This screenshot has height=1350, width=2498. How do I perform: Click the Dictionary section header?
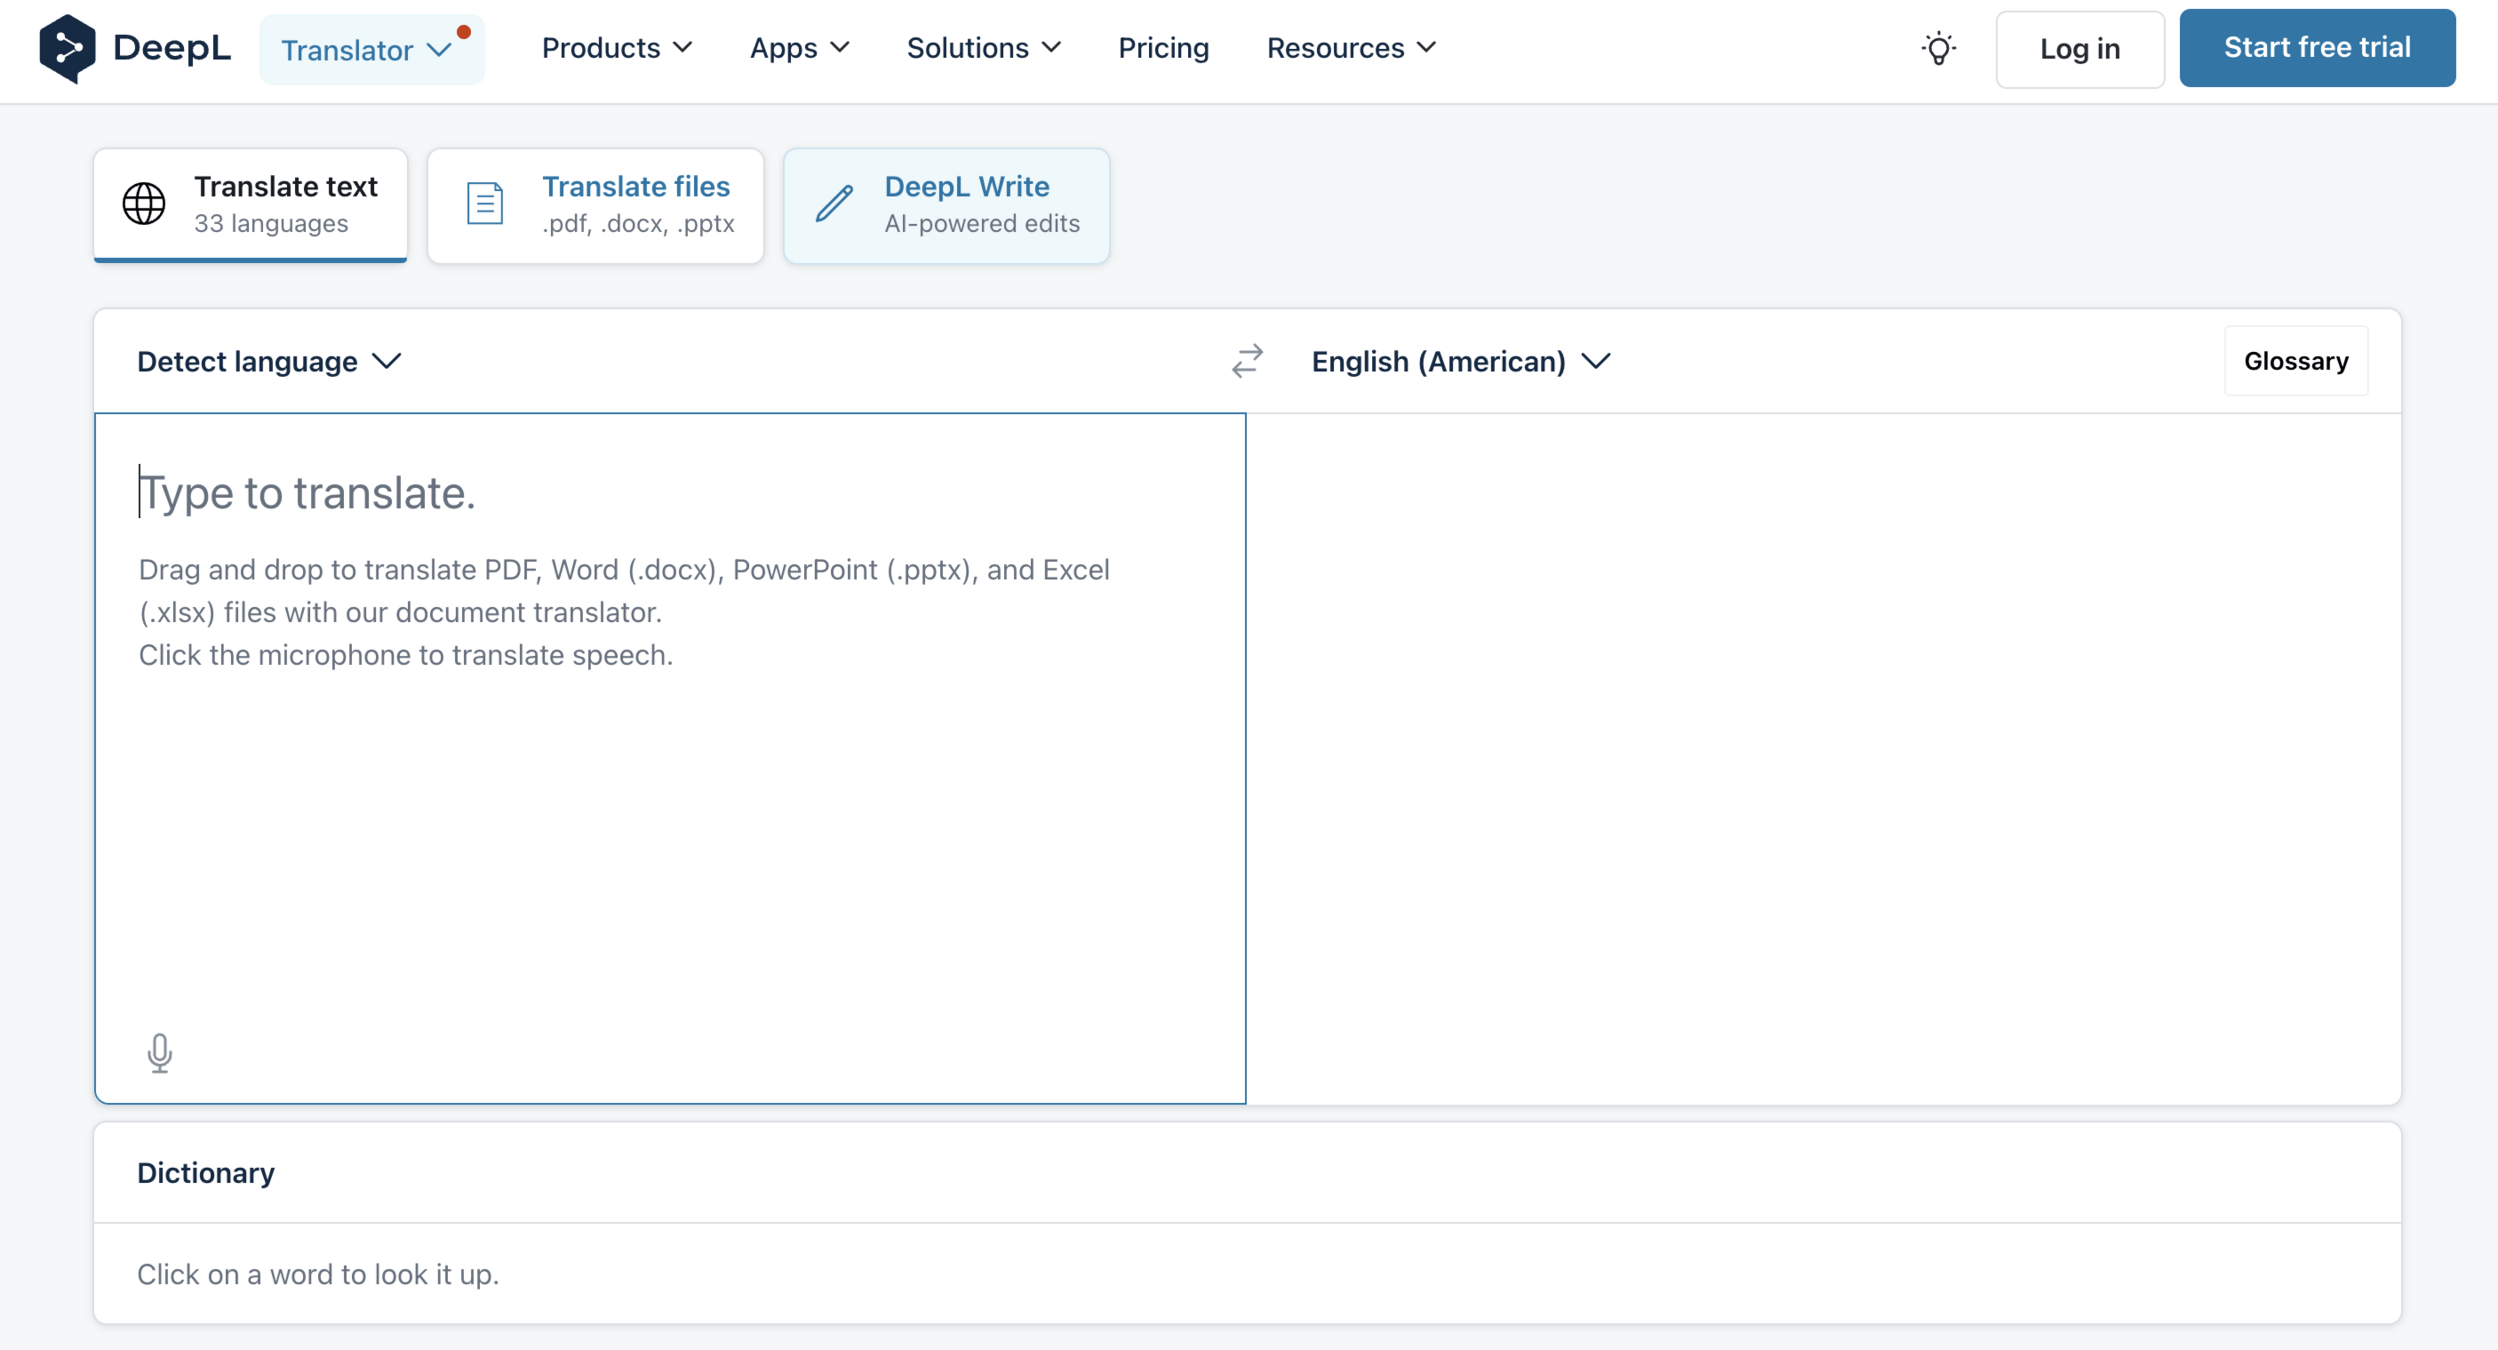(206, 1172)
